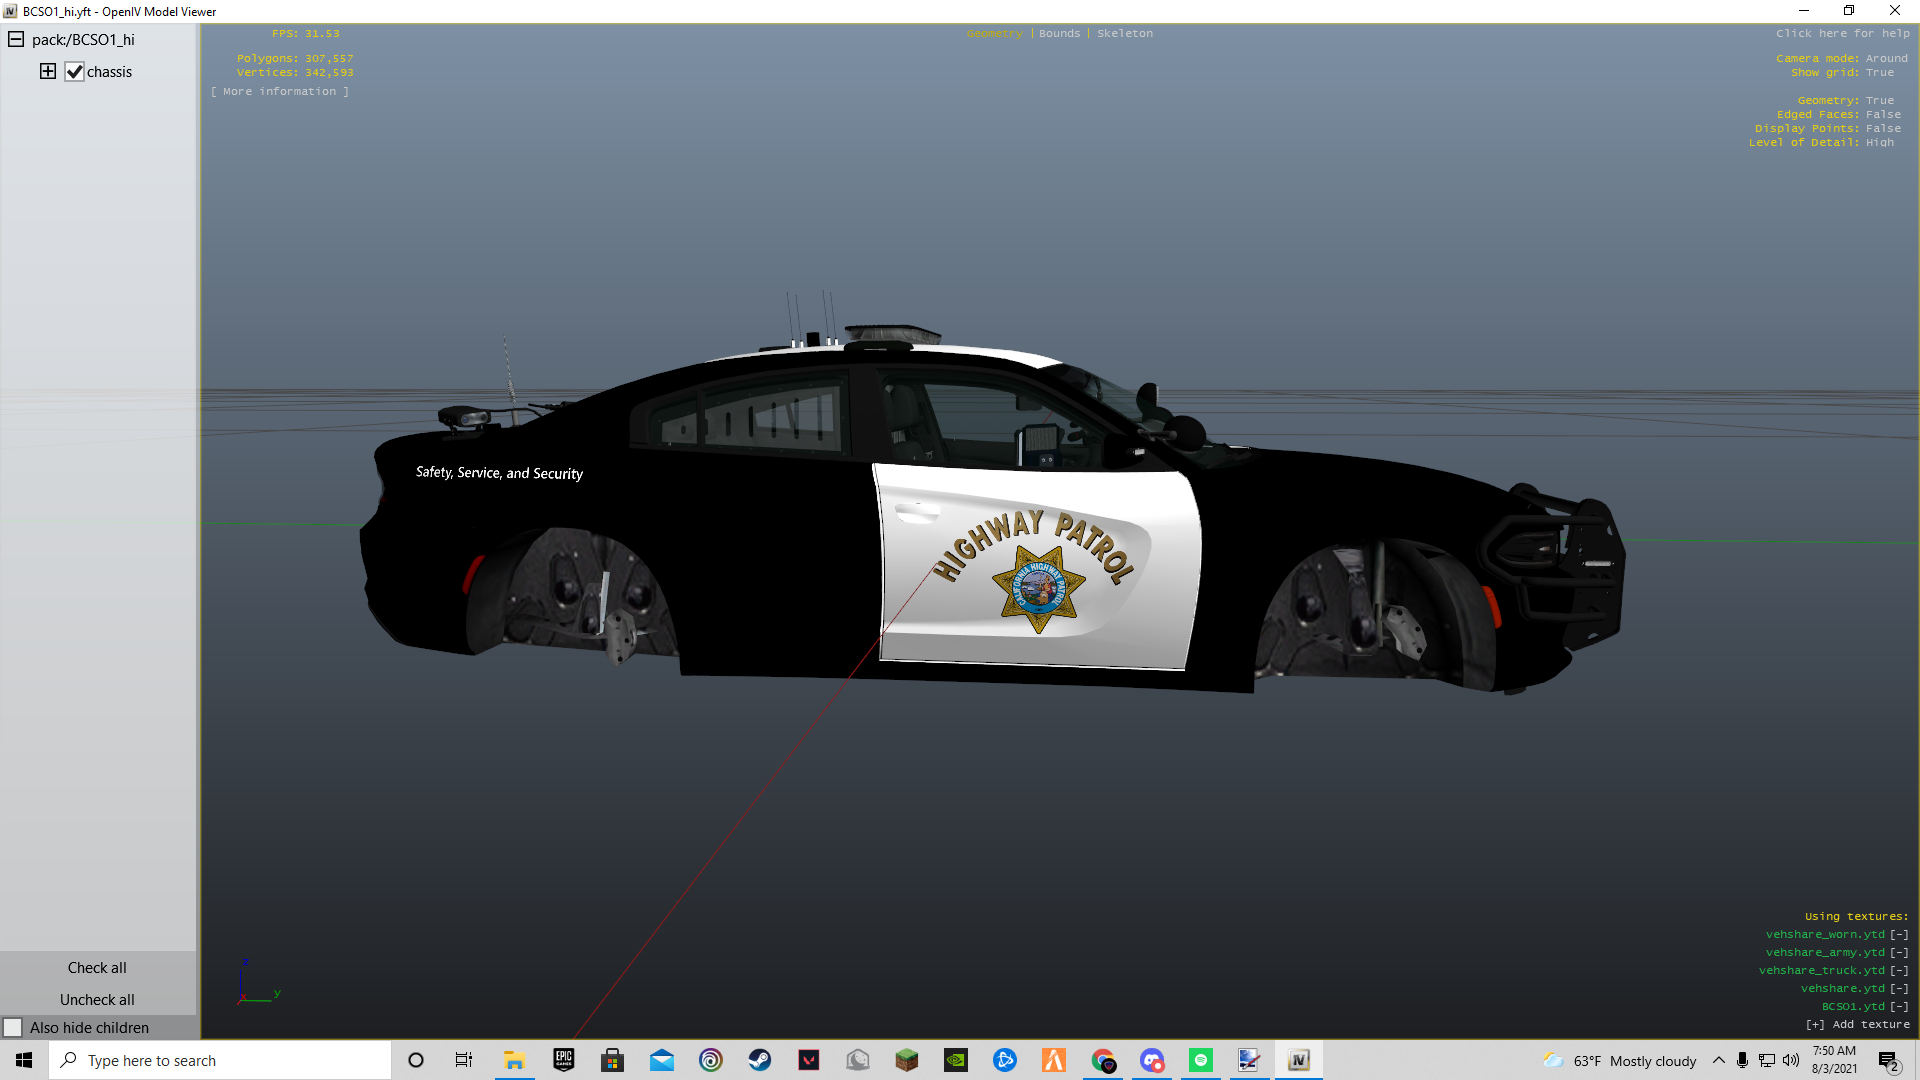
Task: Expand the chassis tree node
Action: point(48,71)
